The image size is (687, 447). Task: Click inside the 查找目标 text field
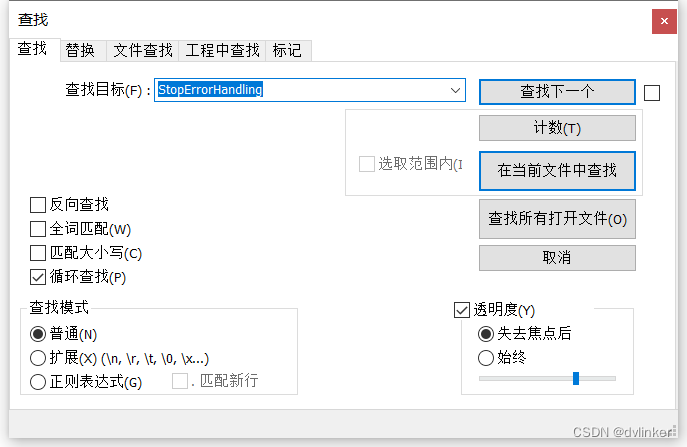point(301,90)
